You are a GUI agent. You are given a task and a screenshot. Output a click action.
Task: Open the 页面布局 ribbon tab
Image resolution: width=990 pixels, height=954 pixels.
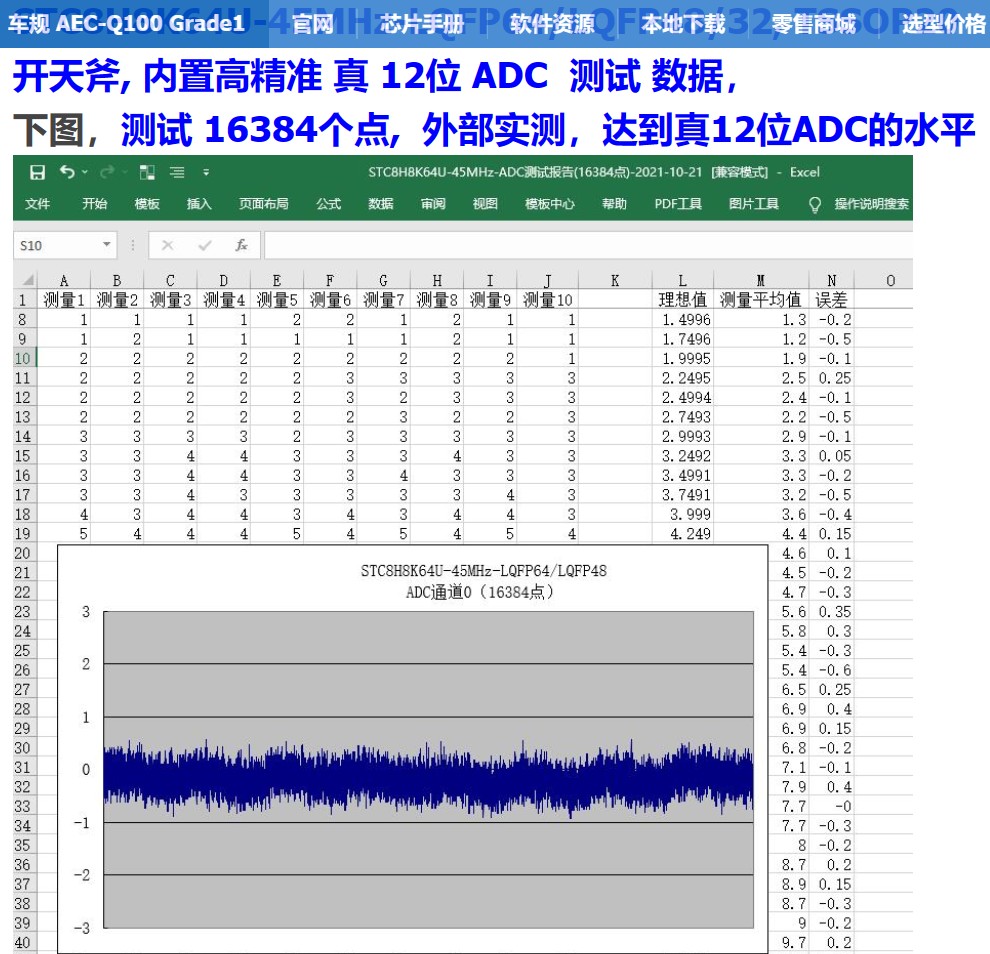click(x=263, y=204)
